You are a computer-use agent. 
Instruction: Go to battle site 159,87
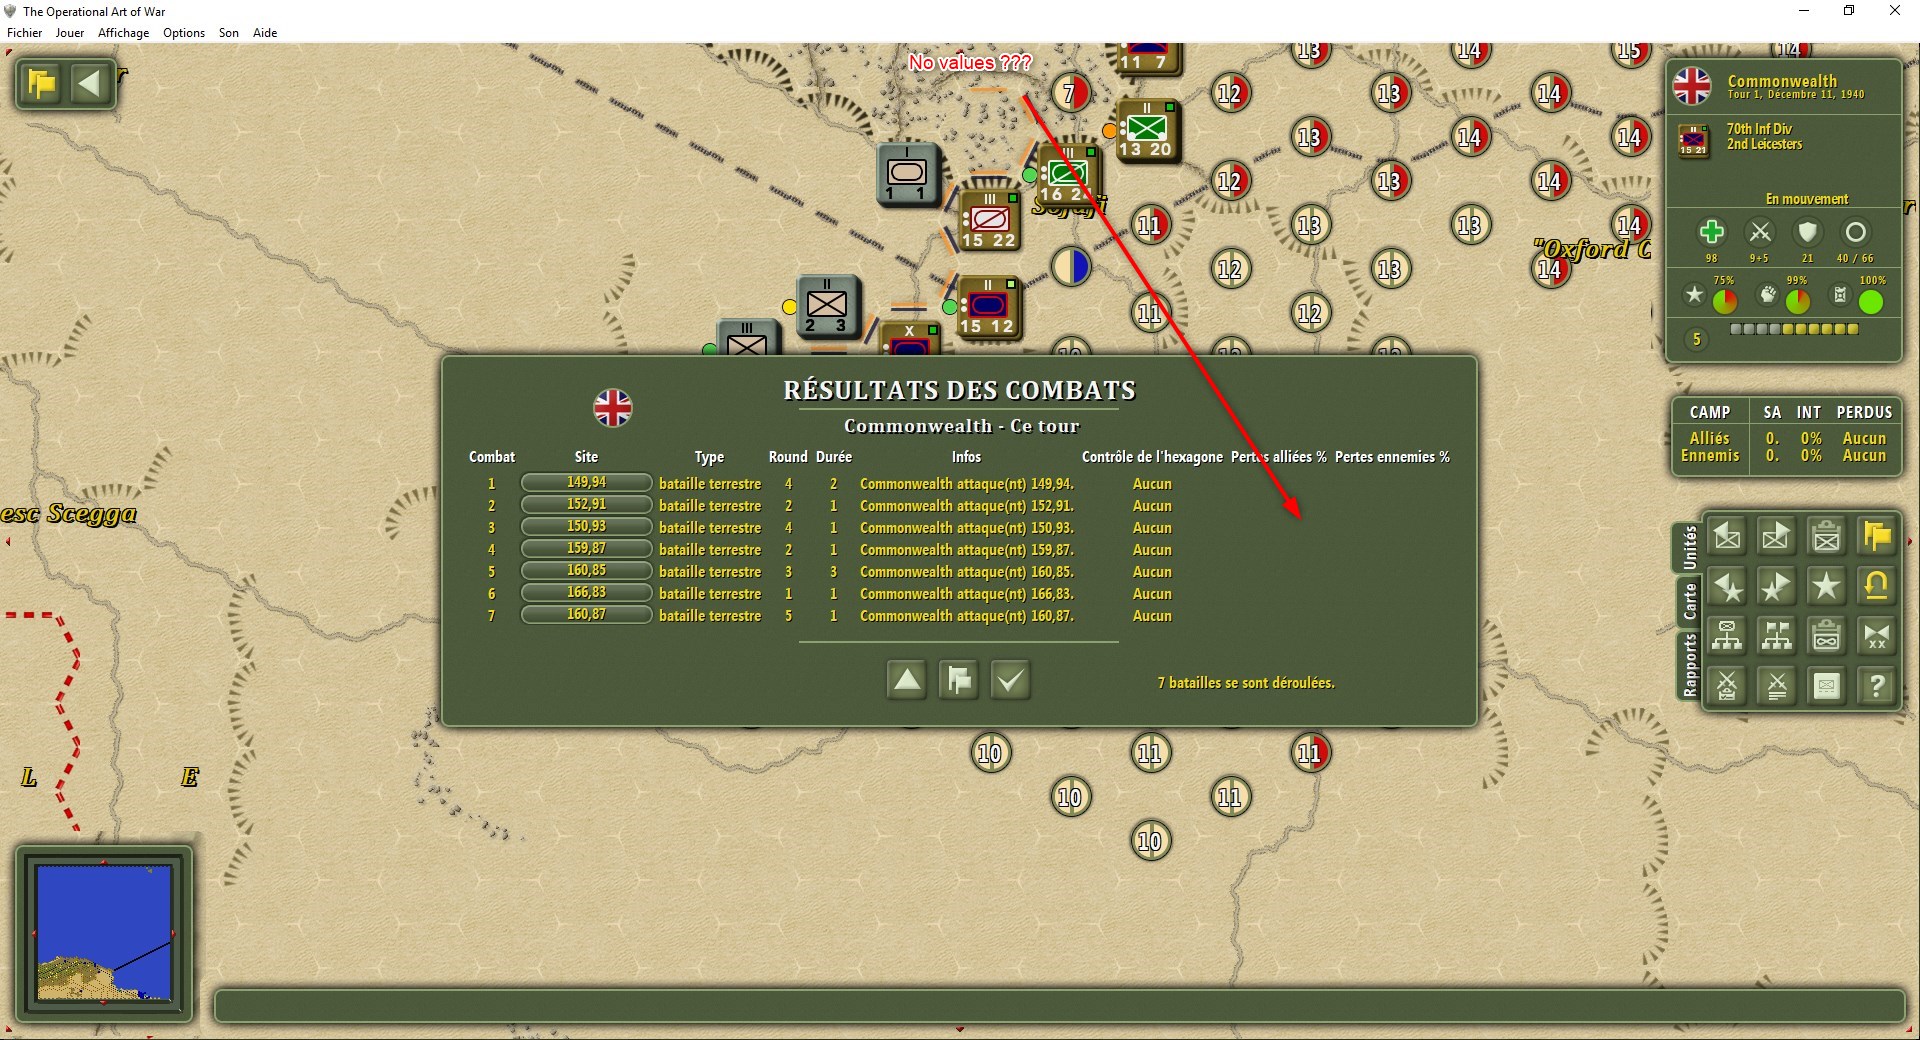[586, 549]
